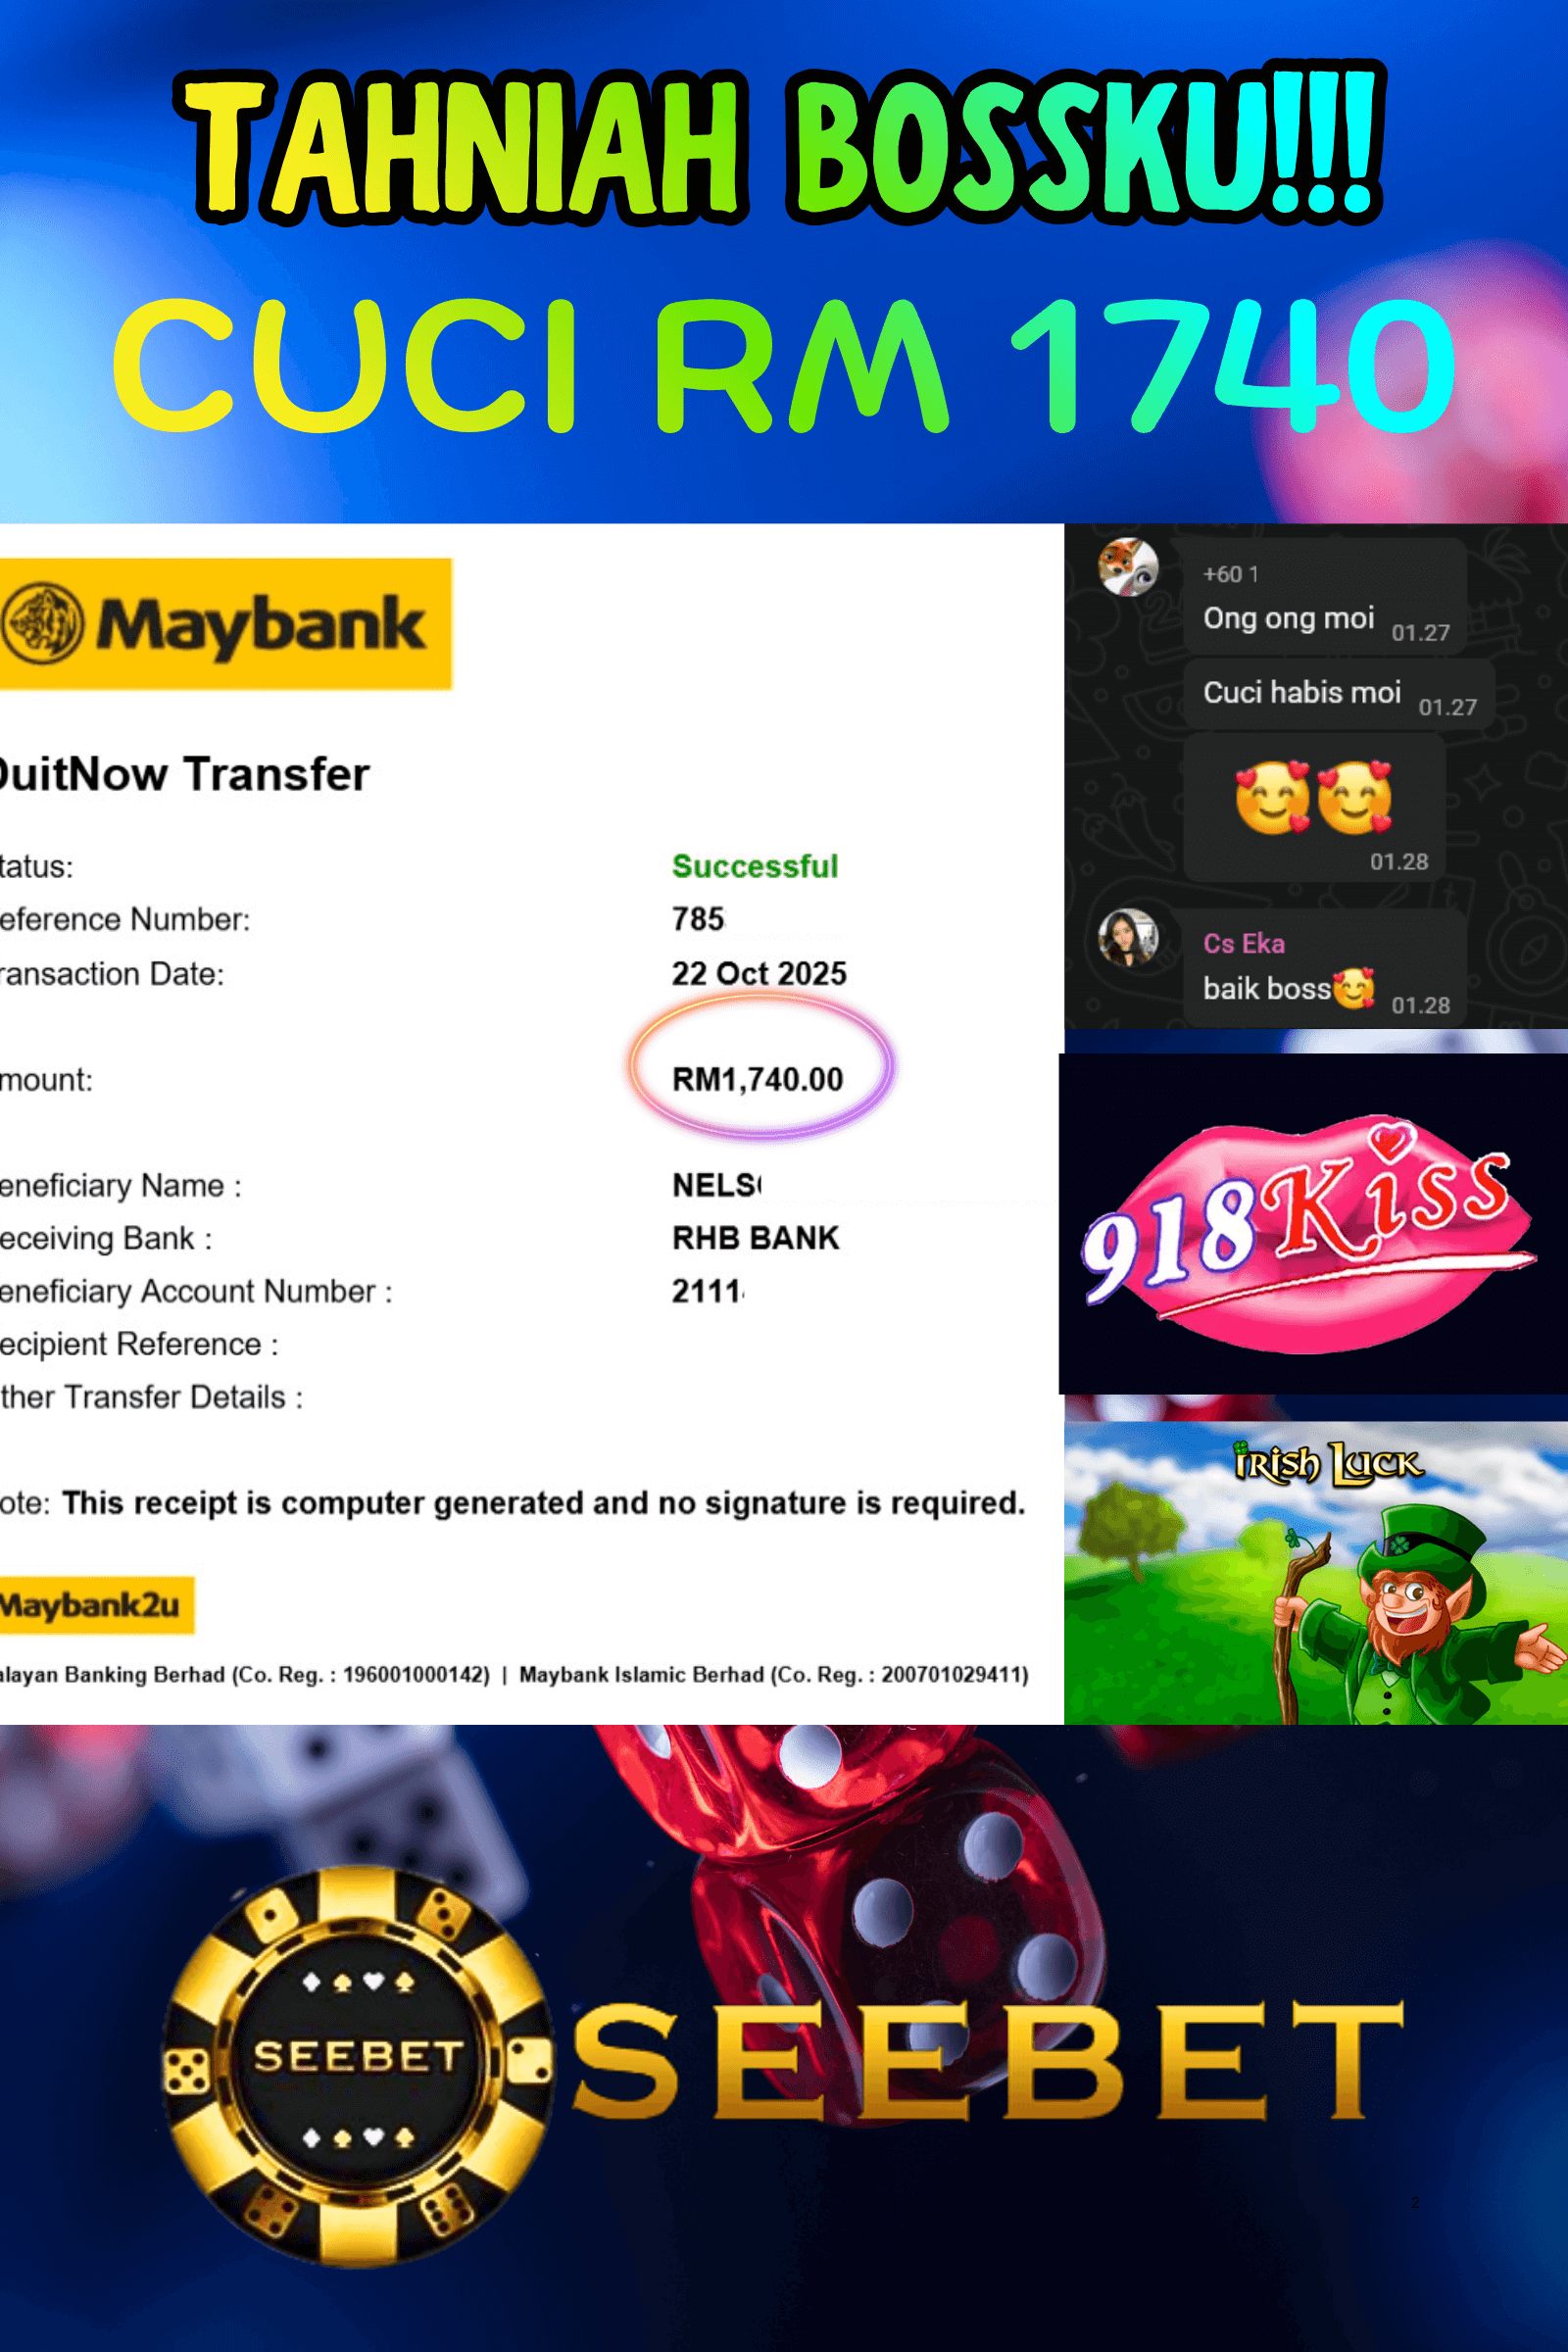The height and width of the screenshot is (2352, 1568).
Task: Open the Irish Luck game thumbnail title
Action: click(x=1328, y=1465)
